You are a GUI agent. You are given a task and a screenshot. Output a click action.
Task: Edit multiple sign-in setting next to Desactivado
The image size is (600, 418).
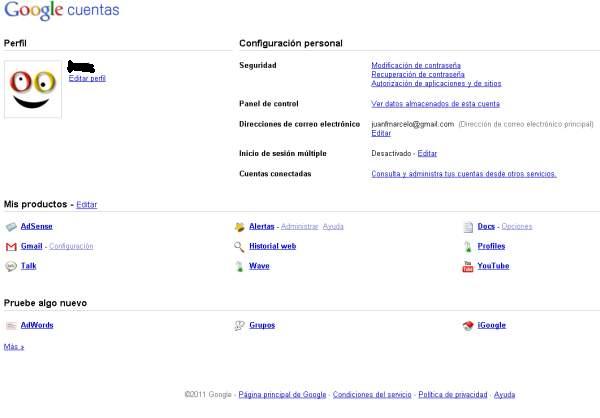pyautogui.click(x=427, y=153)
